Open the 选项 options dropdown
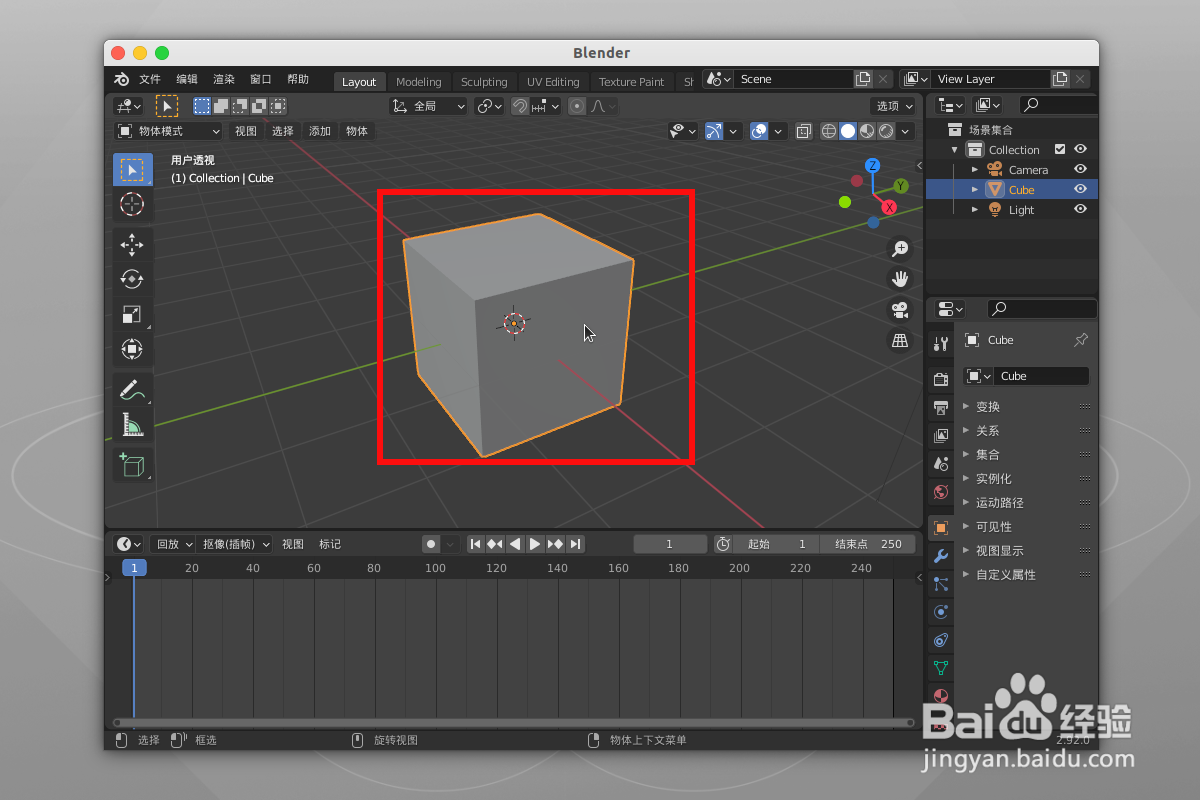This screenshot has width=1200, height=800. 894,106
